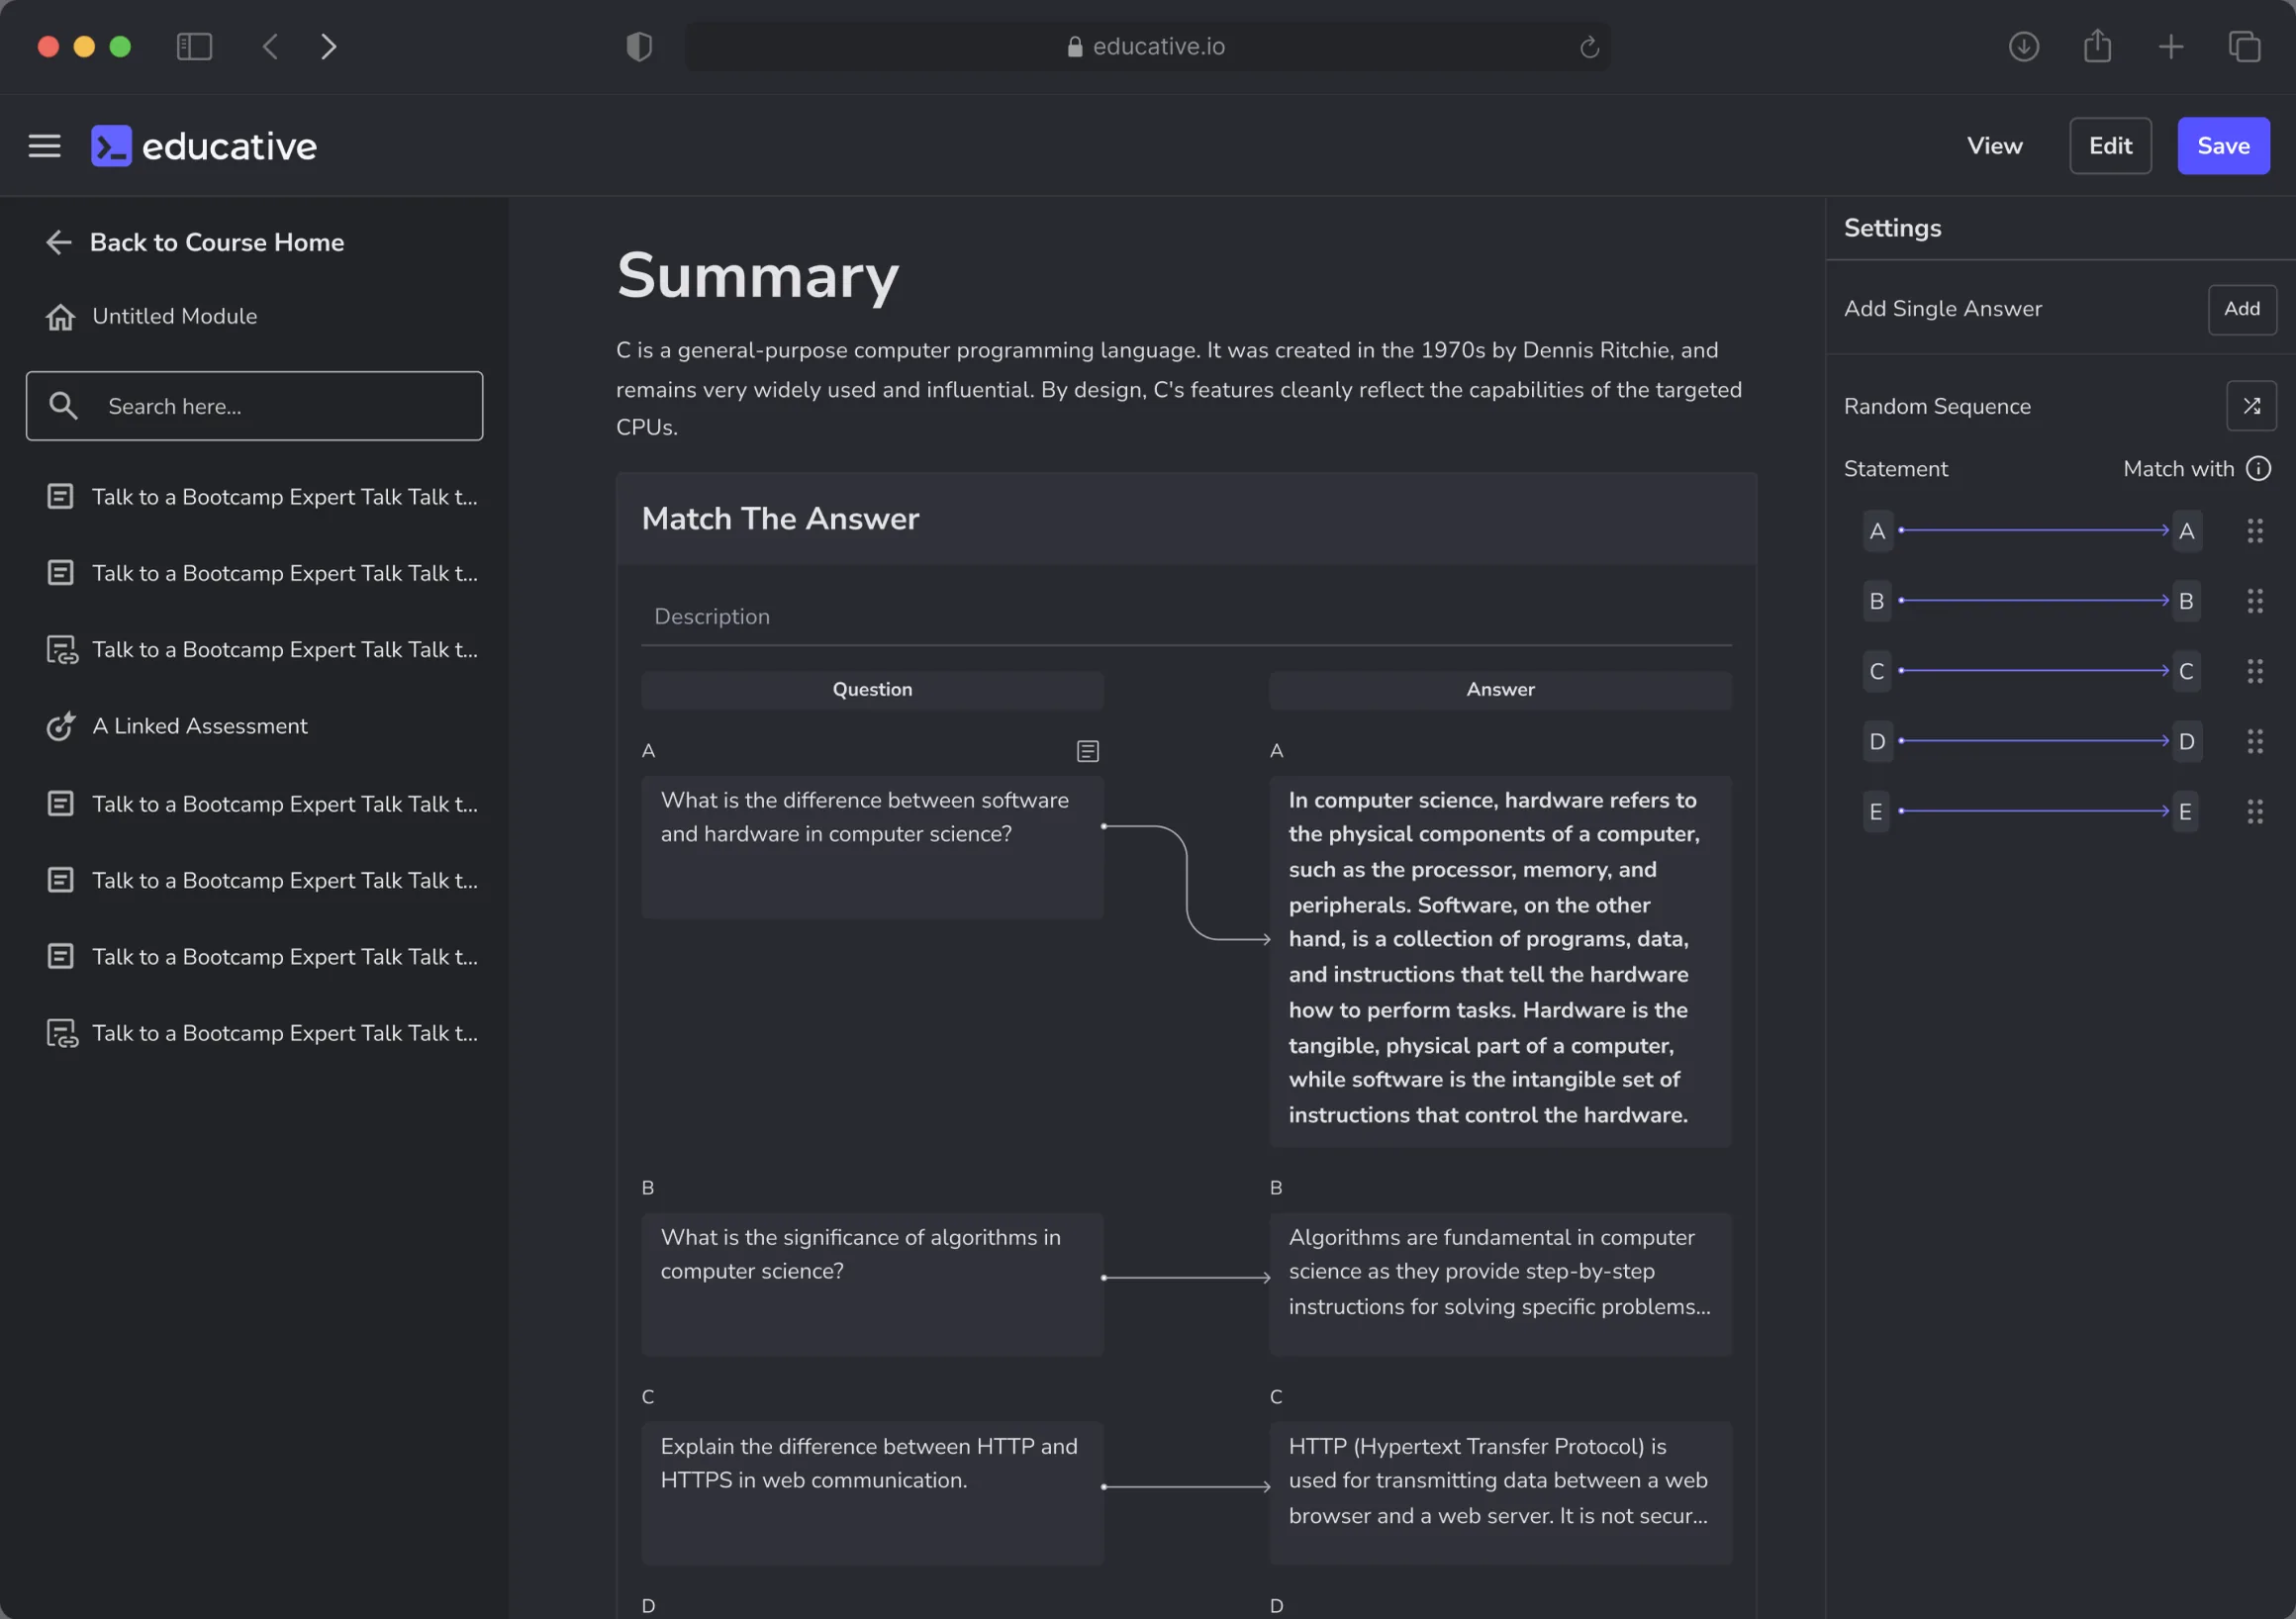Open the Match with info icon
The height and width of the screenshot is (1619, 2296).
pos(2258,469)
